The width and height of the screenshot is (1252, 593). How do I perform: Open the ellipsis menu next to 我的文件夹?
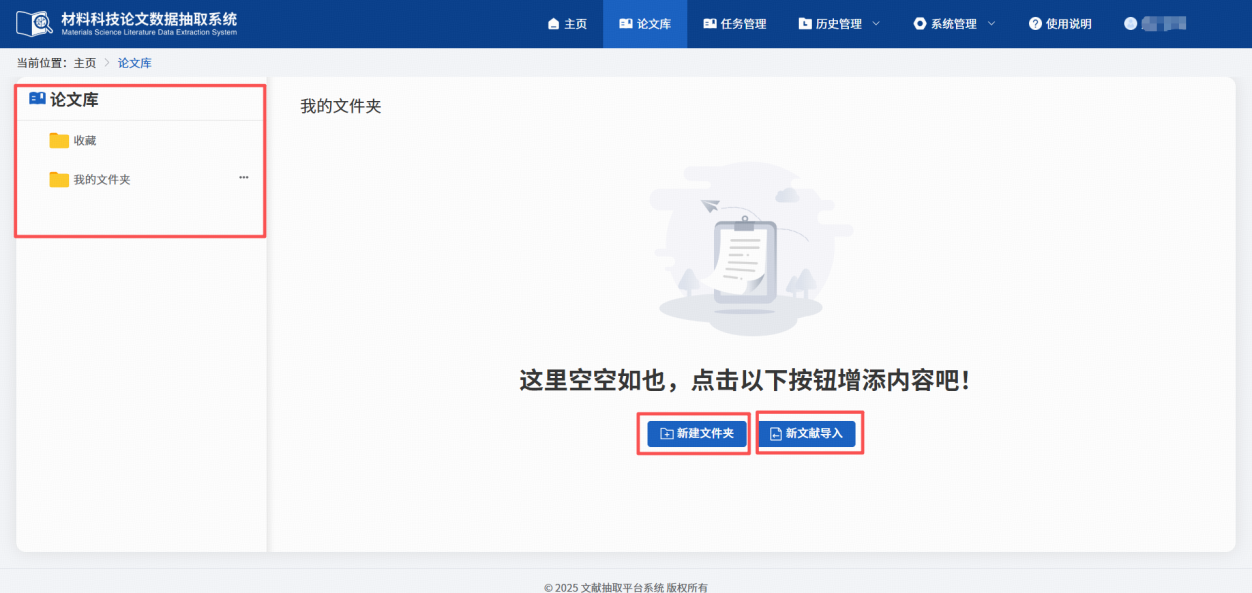click(x=243, y=177)
